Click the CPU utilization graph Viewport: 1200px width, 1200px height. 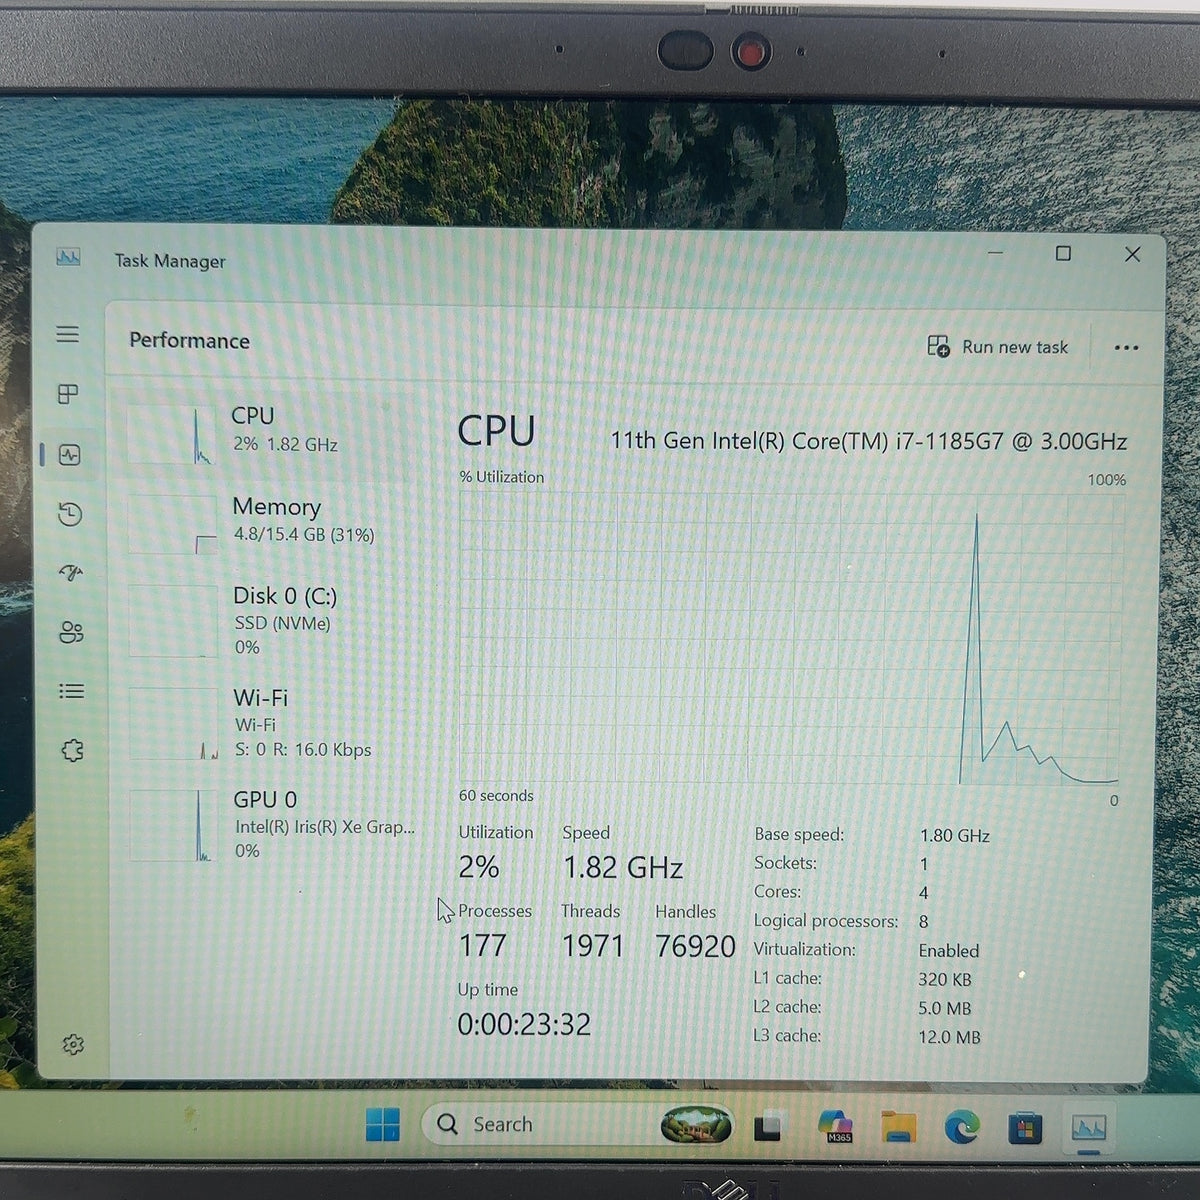coord(790,638)
